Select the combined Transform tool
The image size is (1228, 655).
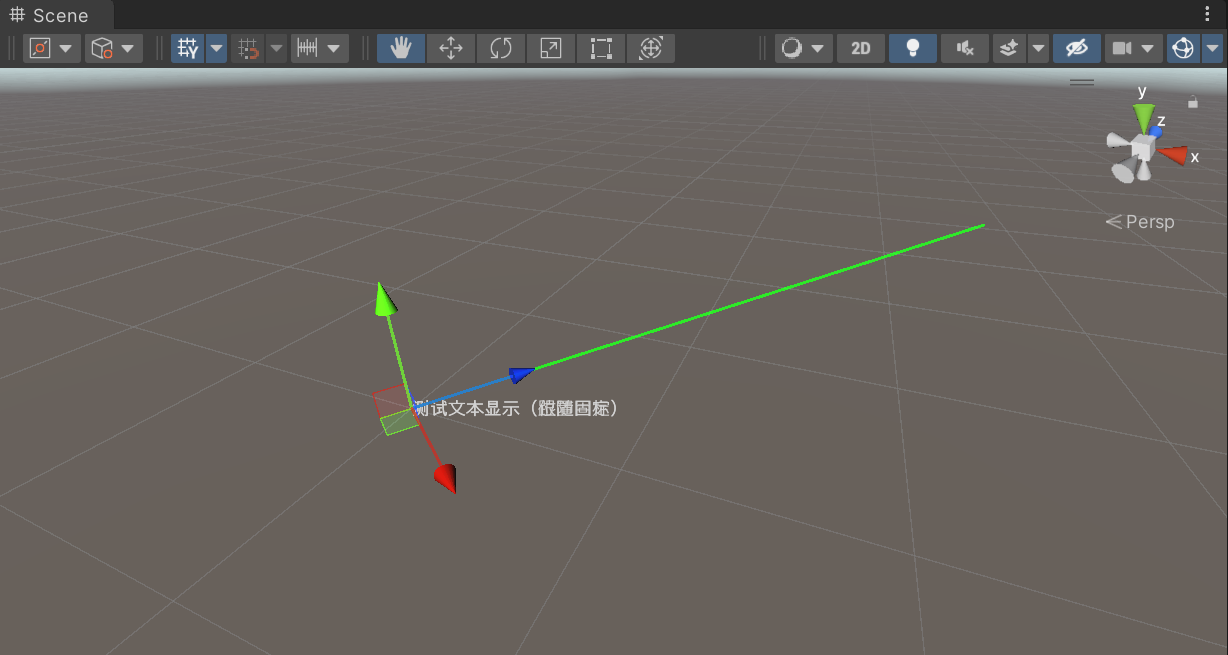click(651, 48)
